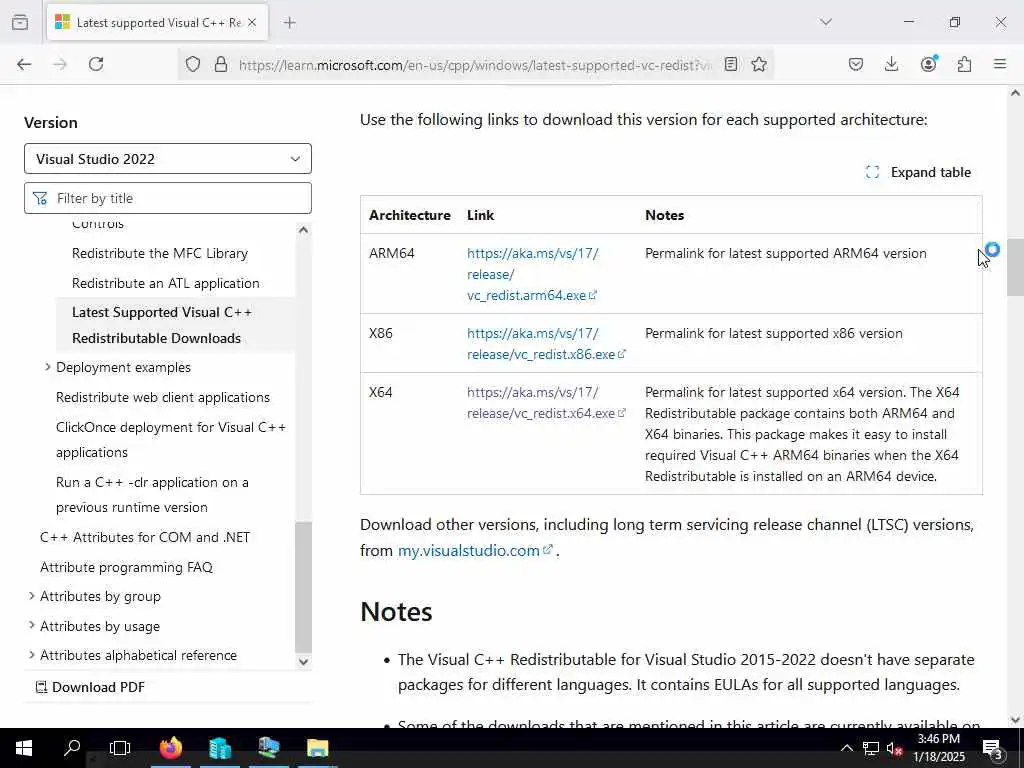Open the tracking protection shield icon
This screenshot has height=768, width=1024.
(x=193, y=64)
